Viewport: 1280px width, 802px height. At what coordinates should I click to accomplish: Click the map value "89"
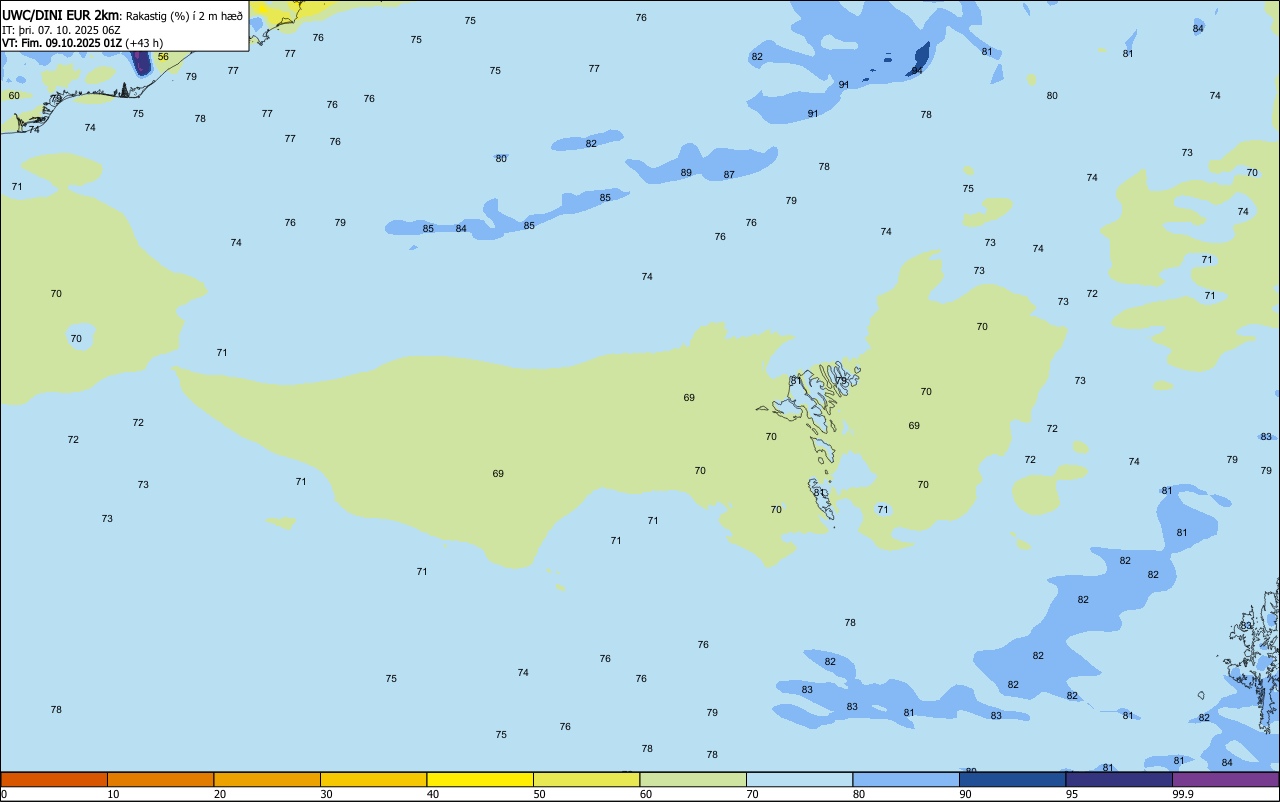(x=686, y=173)
